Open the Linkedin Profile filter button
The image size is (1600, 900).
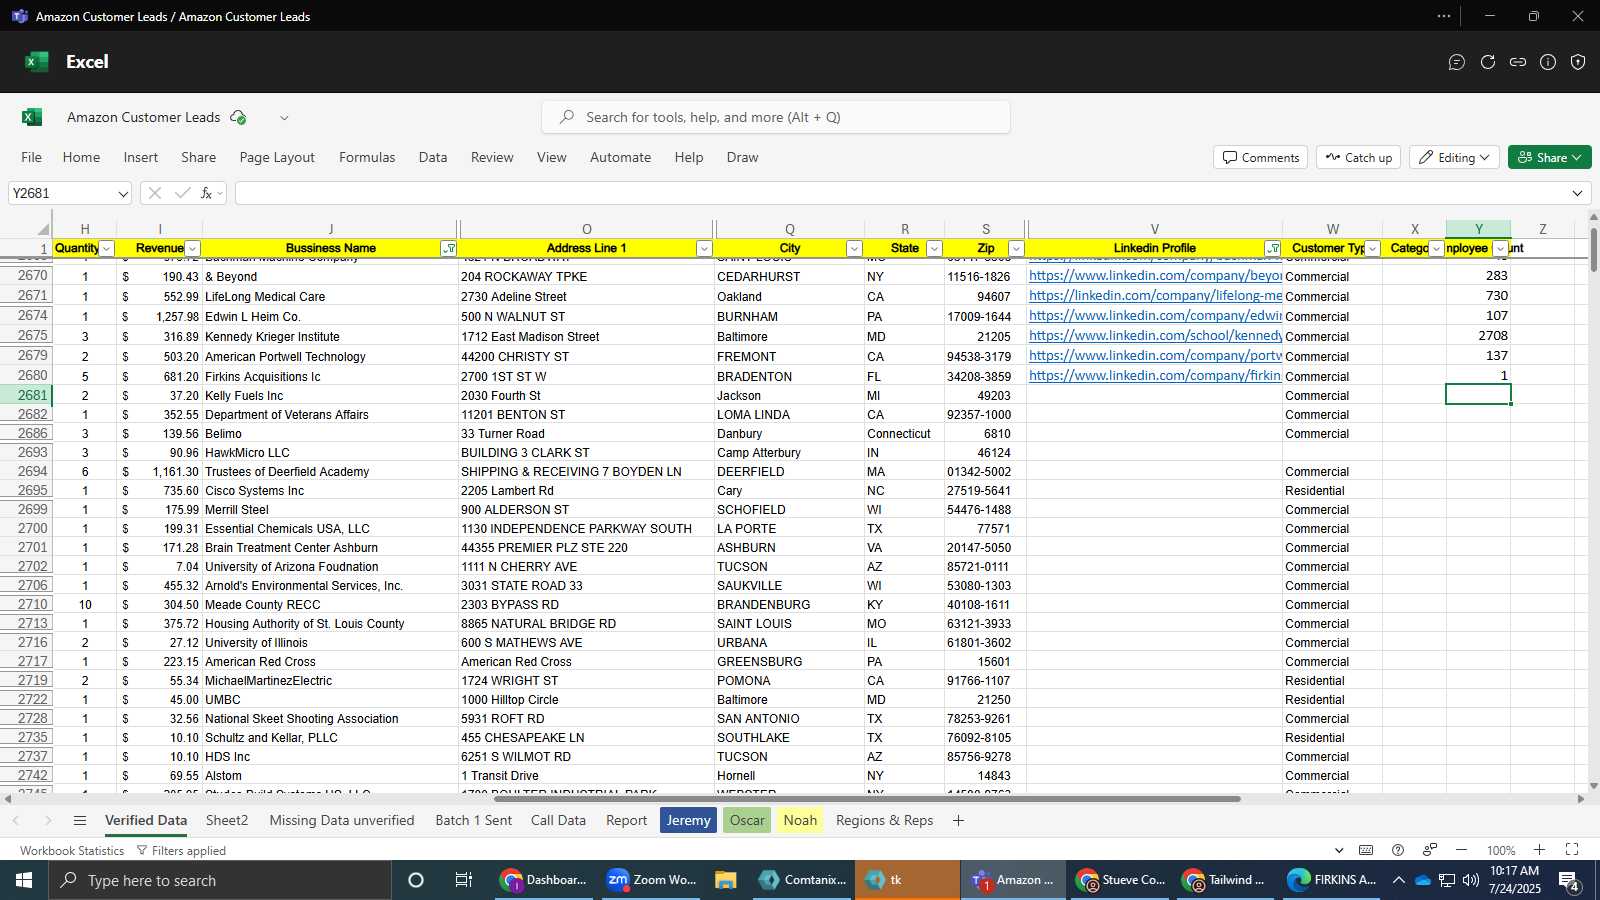tap(1273, 248)
